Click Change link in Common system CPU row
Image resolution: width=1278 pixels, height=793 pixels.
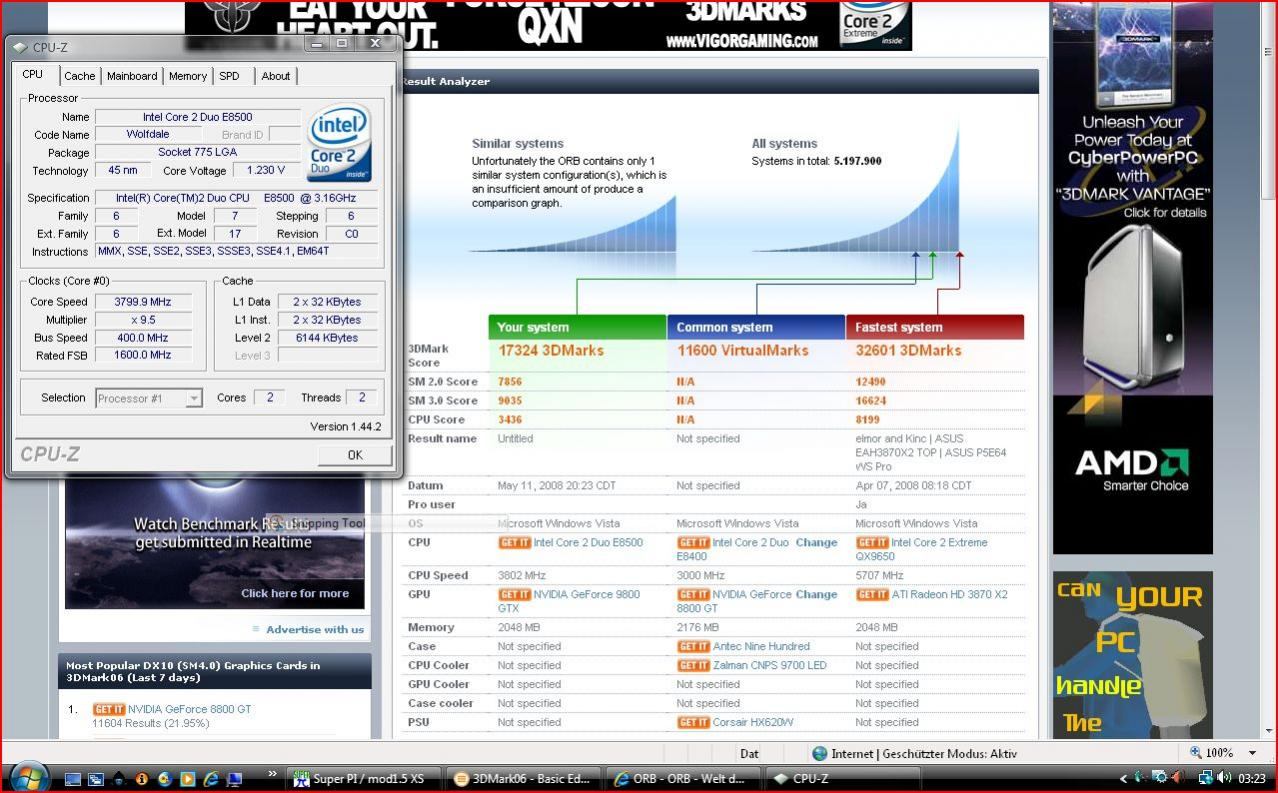coord(816,543)
